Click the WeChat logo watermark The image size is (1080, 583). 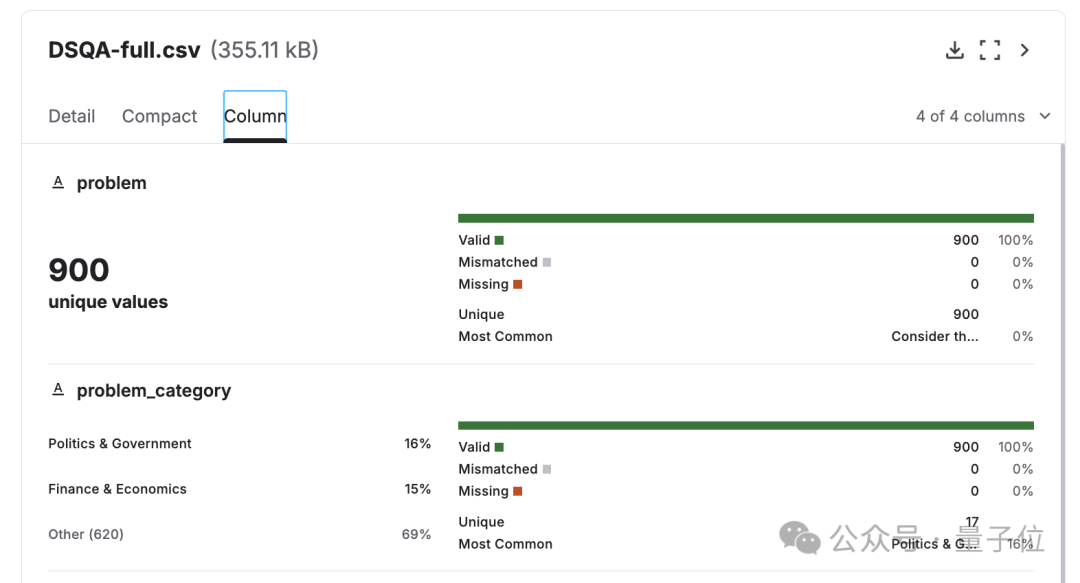point(800,537)
